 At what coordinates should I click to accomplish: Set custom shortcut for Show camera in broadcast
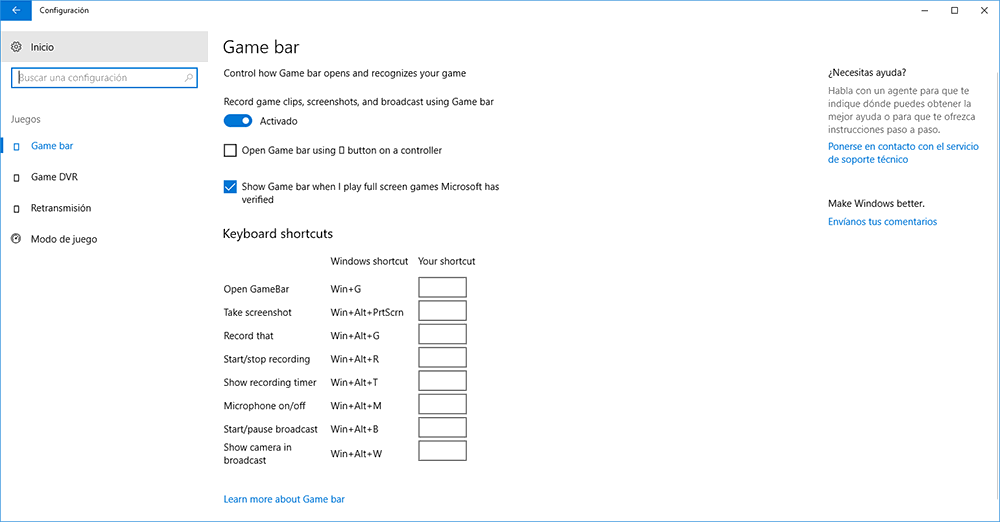point(443,451)
